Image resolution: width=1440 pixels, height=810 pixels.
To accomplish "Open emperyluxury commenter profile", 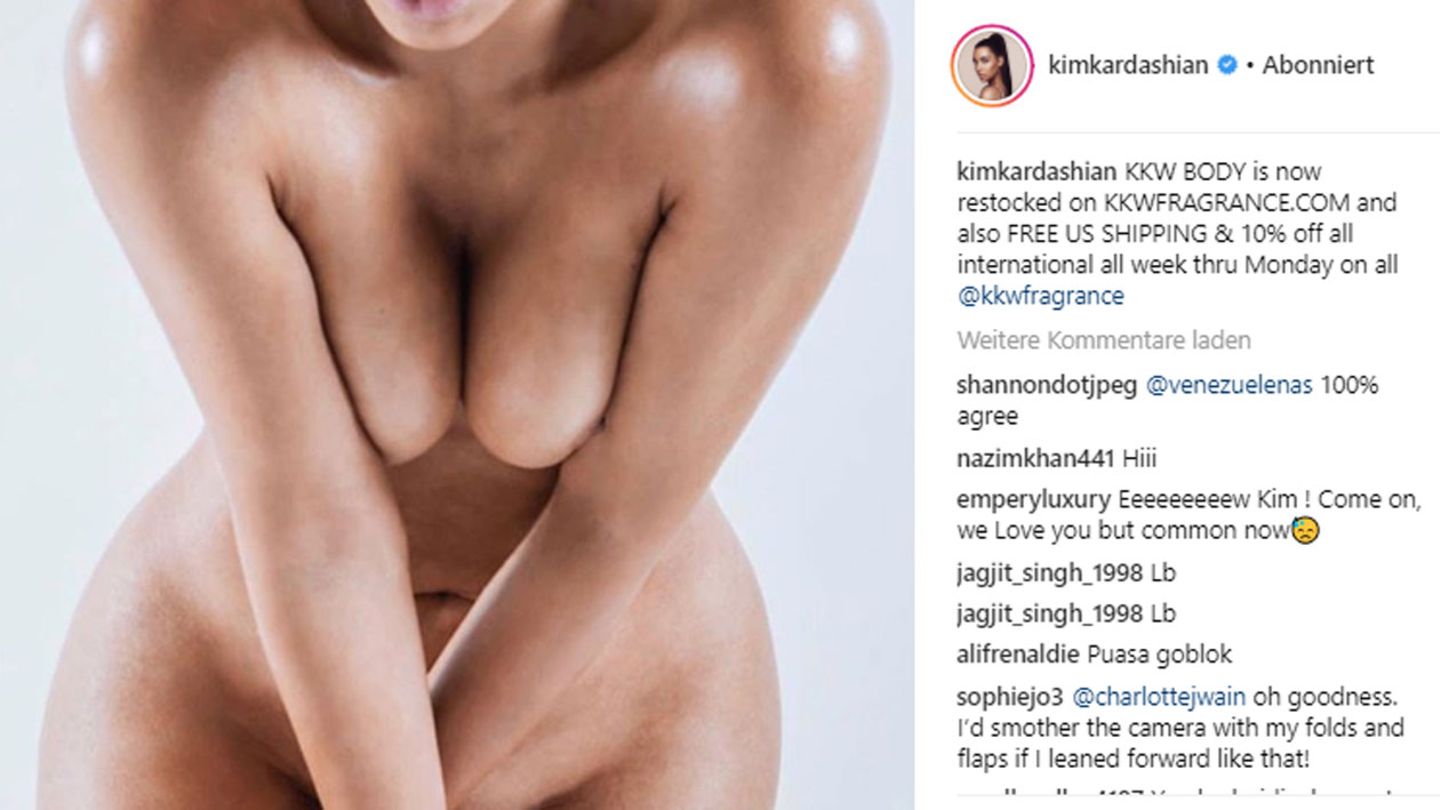I will (1033, 500).
